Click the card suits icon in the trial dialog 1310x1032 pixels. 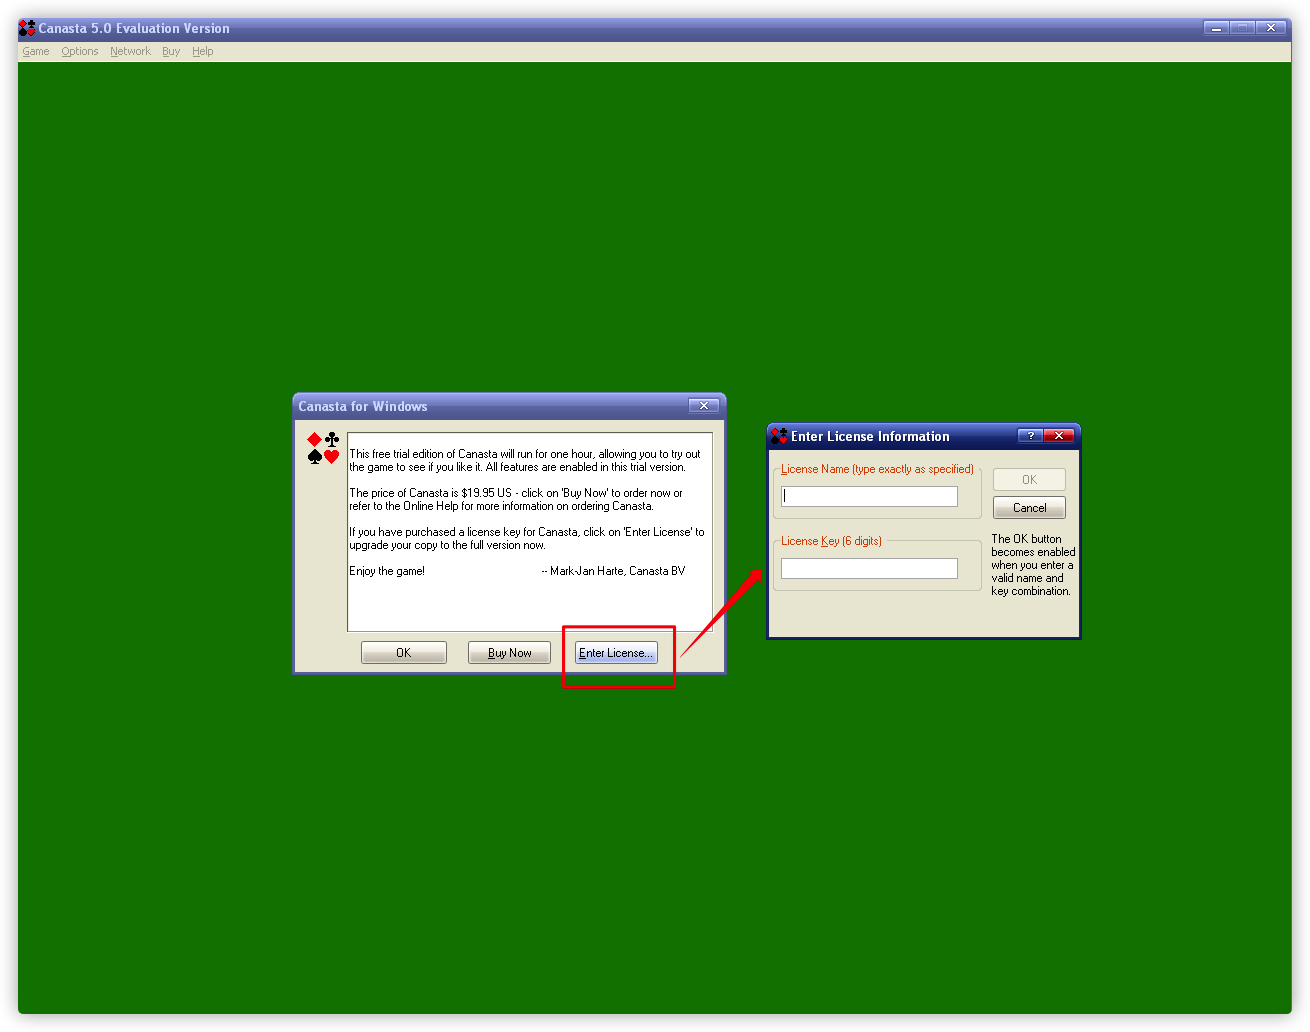click(x=324, y=448)
